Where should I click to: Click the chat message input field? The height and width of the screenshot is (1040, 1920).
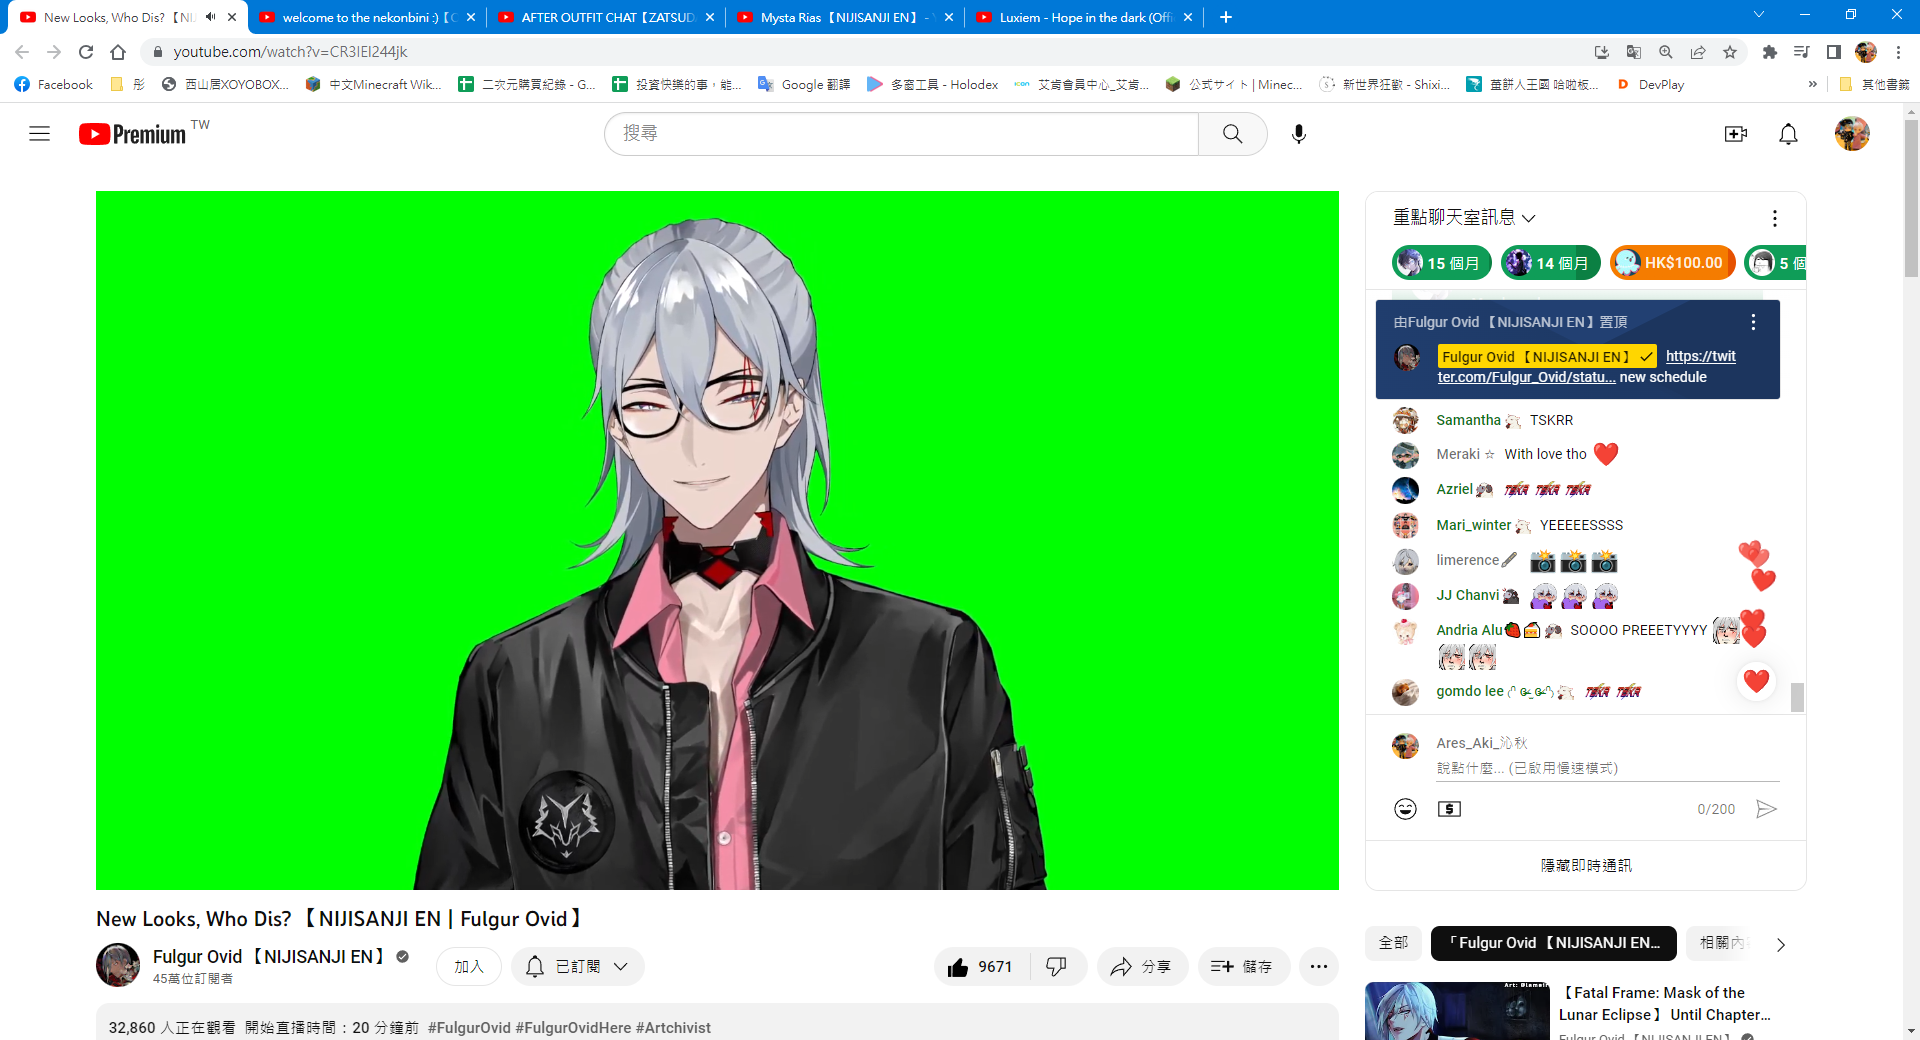[1608, 768]
